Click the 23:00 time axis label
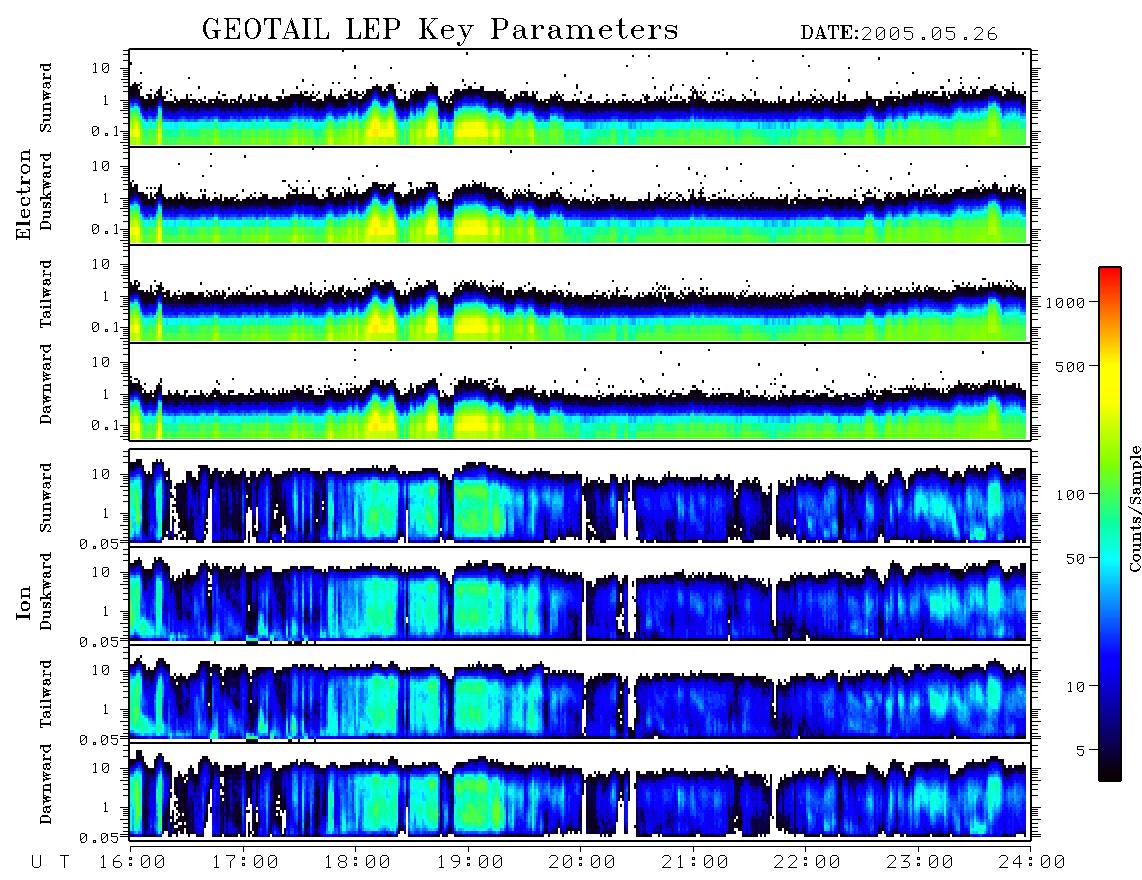Viewport: 1142px width, 880px height. point(920,862)
